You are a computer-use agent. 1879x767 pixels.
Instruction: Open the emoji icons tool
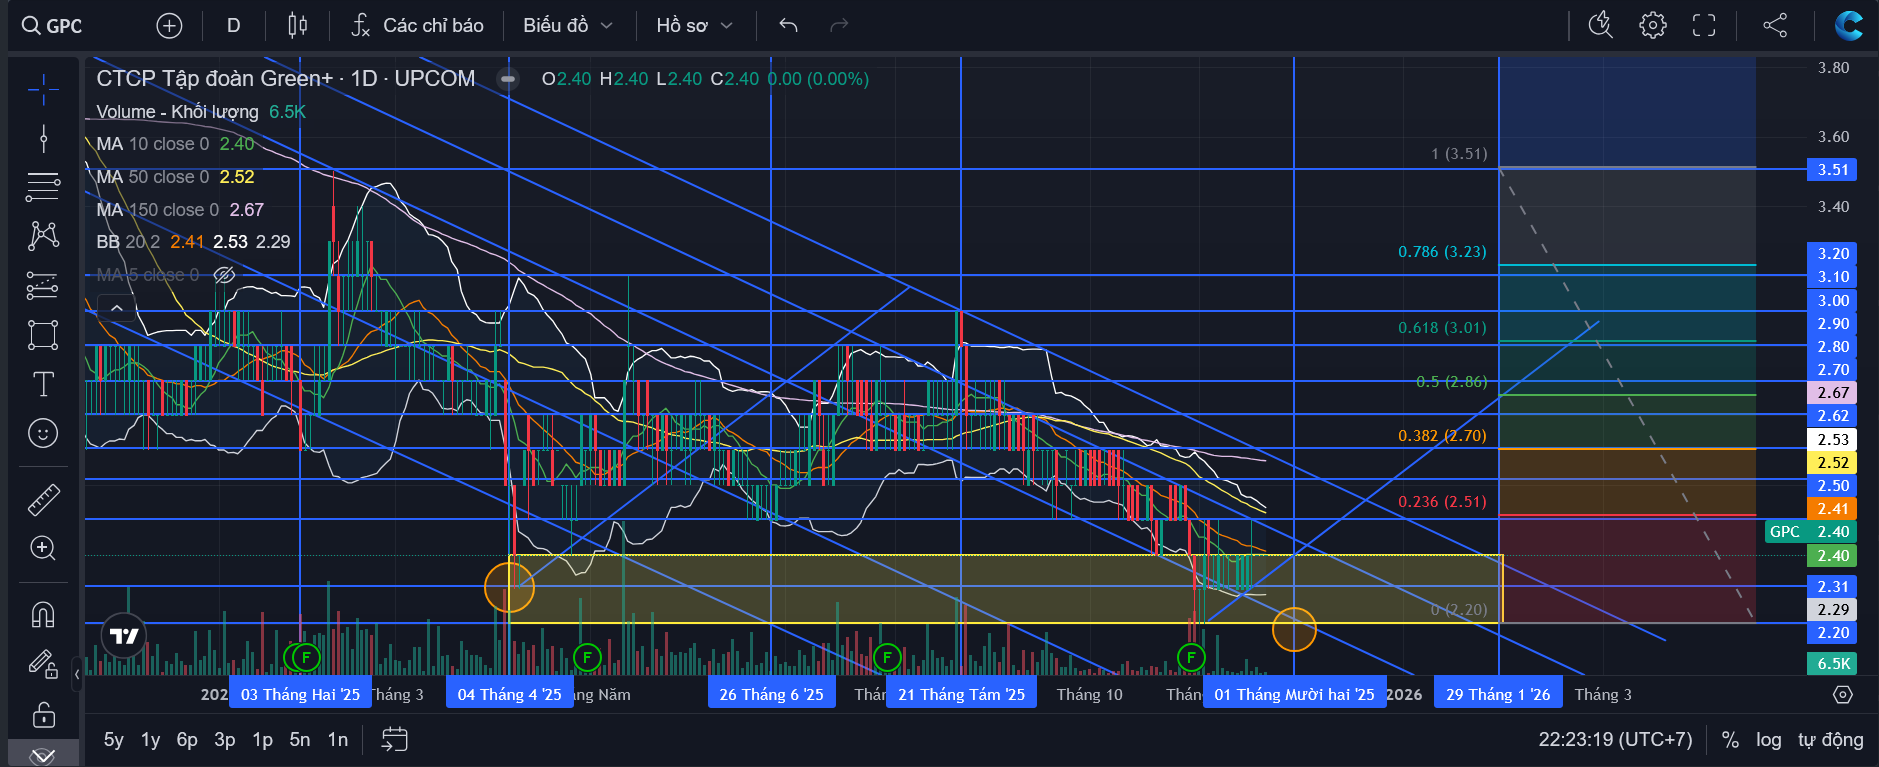(43, 433)
